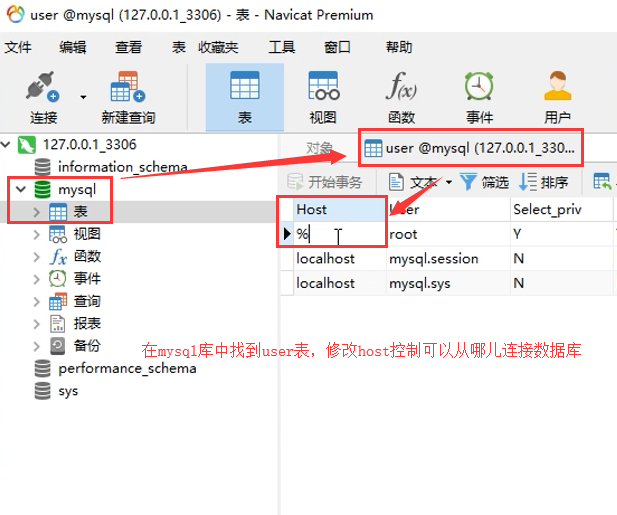Open the 连接 dropdown arrow
This screenshot has height=515, width=617.
point(83,97)
